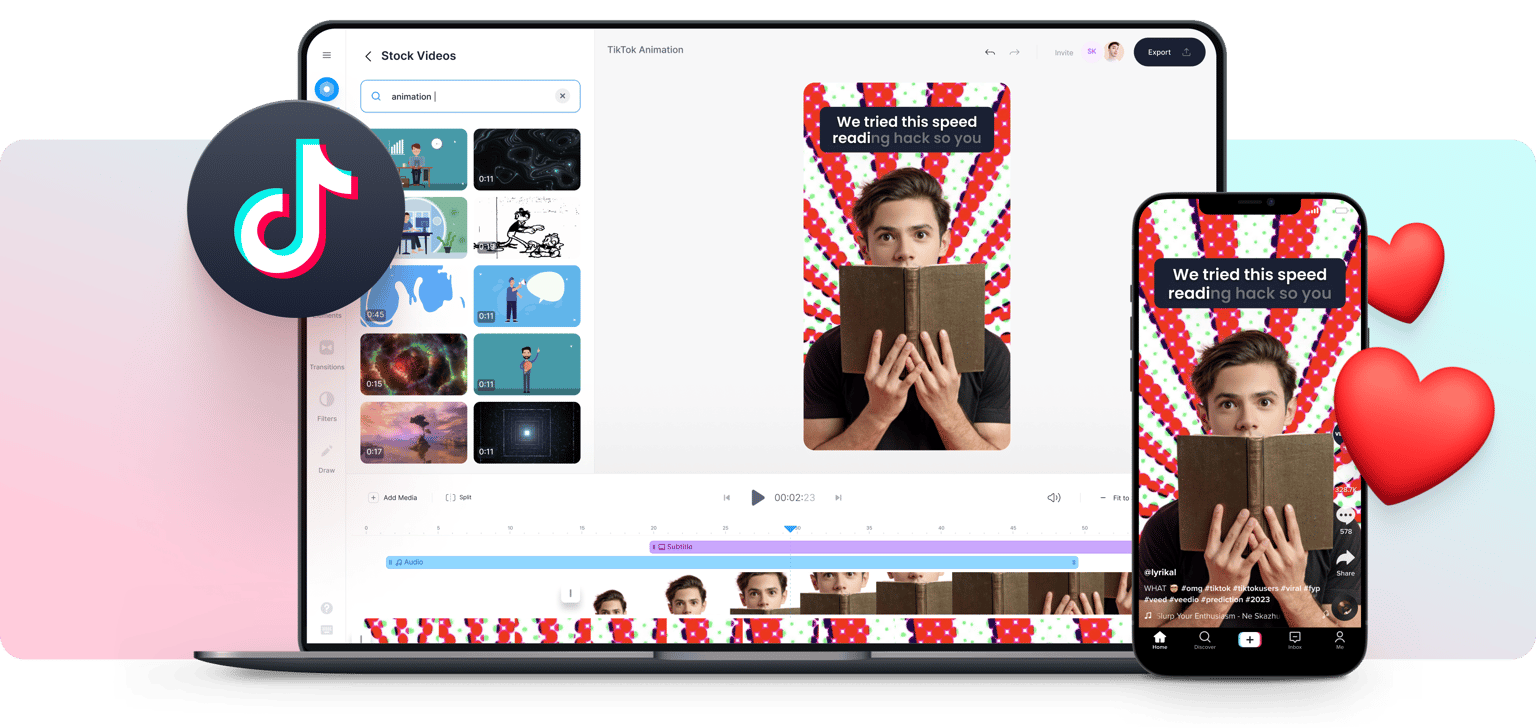Viewport: 1536px width, 728px height.
Task: Select the Draw tool
Action: tap(327, 457)
